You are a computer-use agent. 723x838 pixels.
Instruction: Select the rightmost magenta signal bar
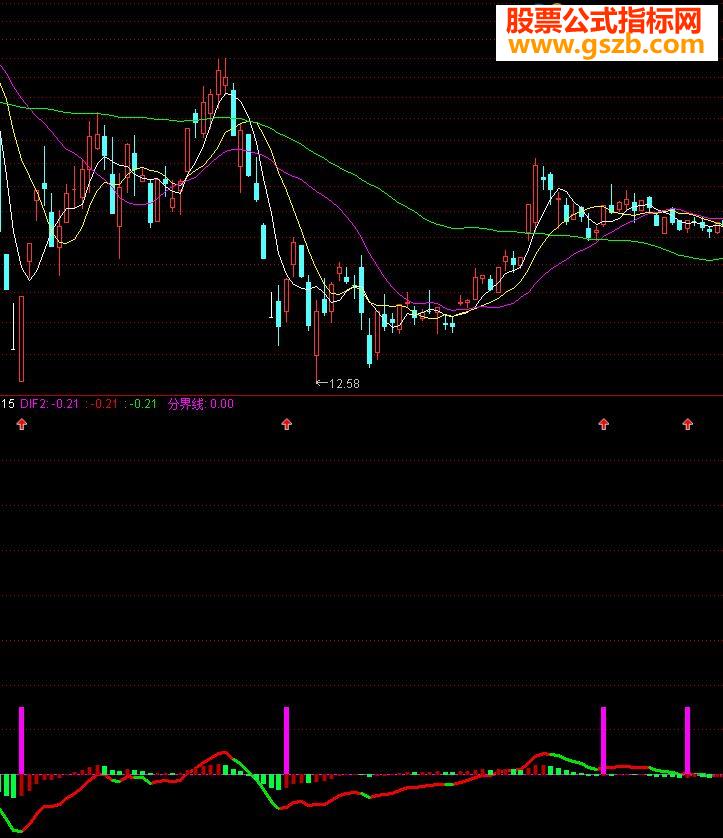pyautogui.click(x=687, y=740)
